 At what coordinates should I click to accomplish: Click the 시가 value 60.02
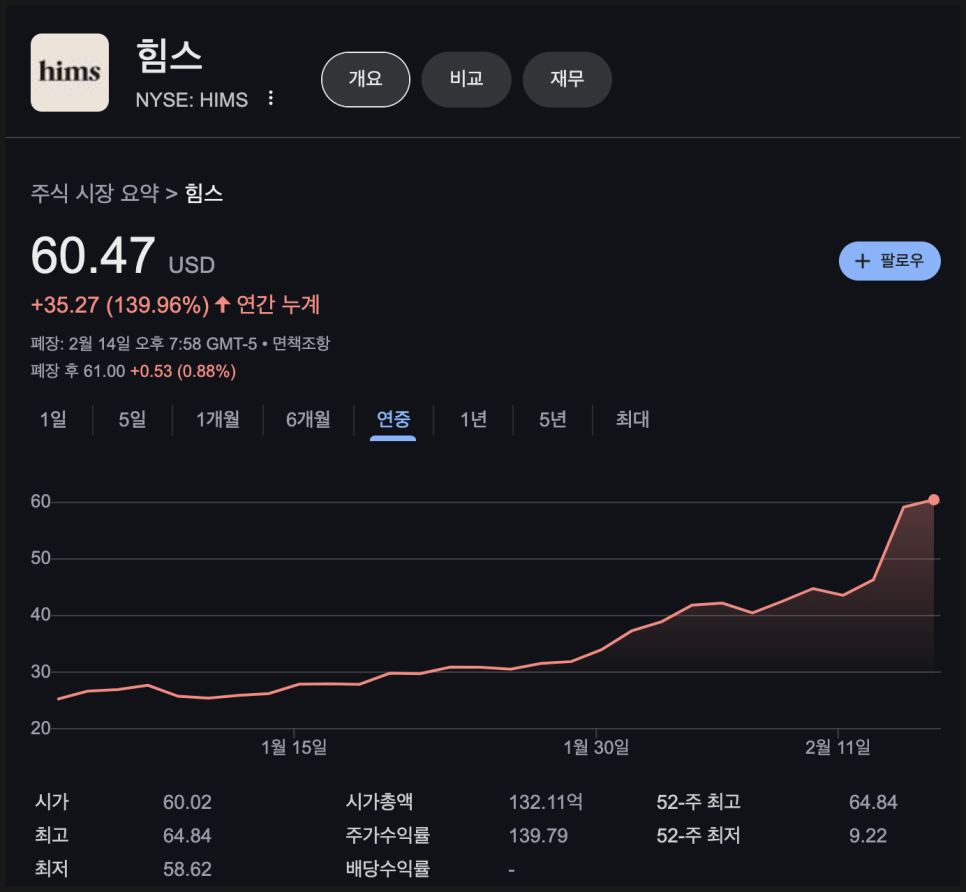(187, 802)
